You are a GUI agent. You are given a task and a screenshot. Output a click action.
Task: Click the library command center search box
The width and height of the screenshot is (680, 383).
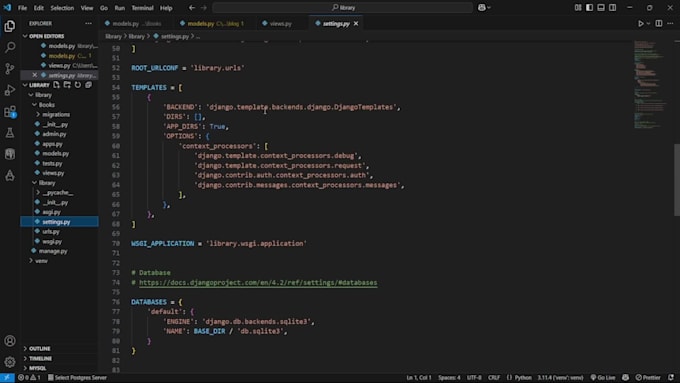(343, 8)
